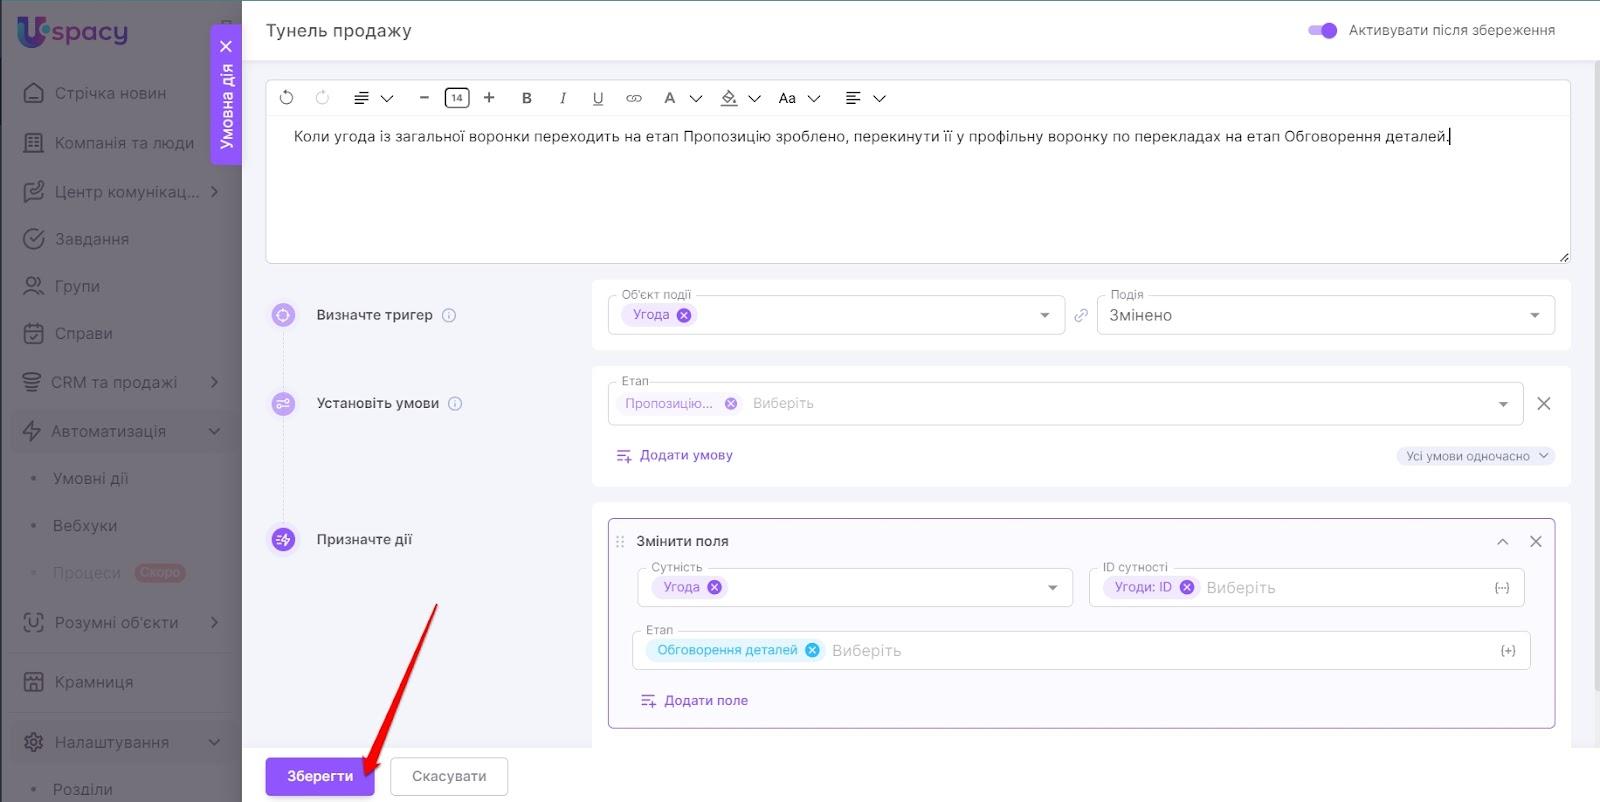Open the text highlight color picker
The image size is (1600, 802).
click(x=729, y=98)
